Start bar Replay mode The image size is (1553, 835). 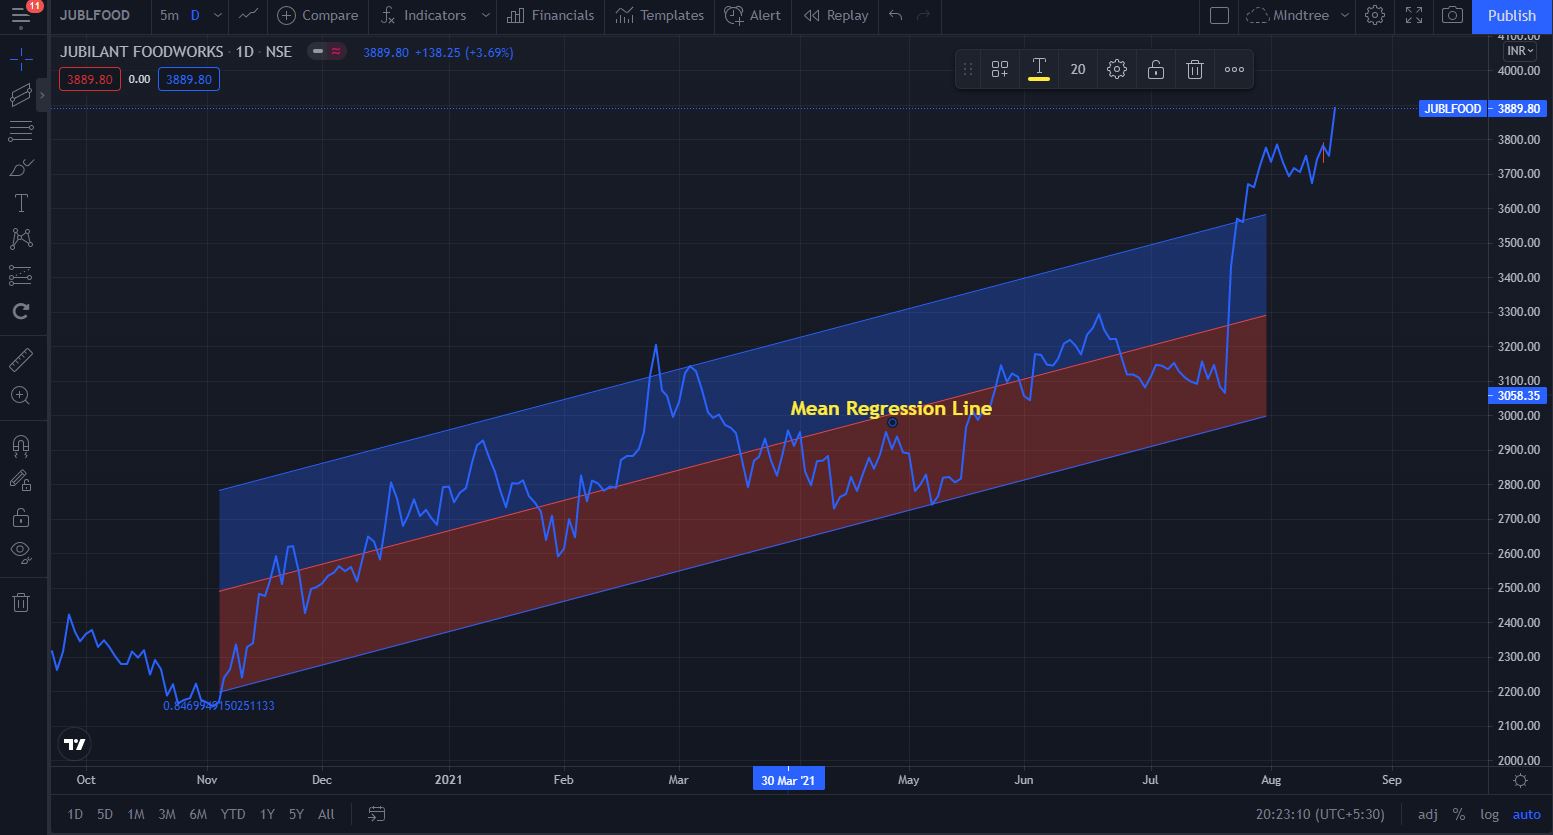(x=836, y=15)
